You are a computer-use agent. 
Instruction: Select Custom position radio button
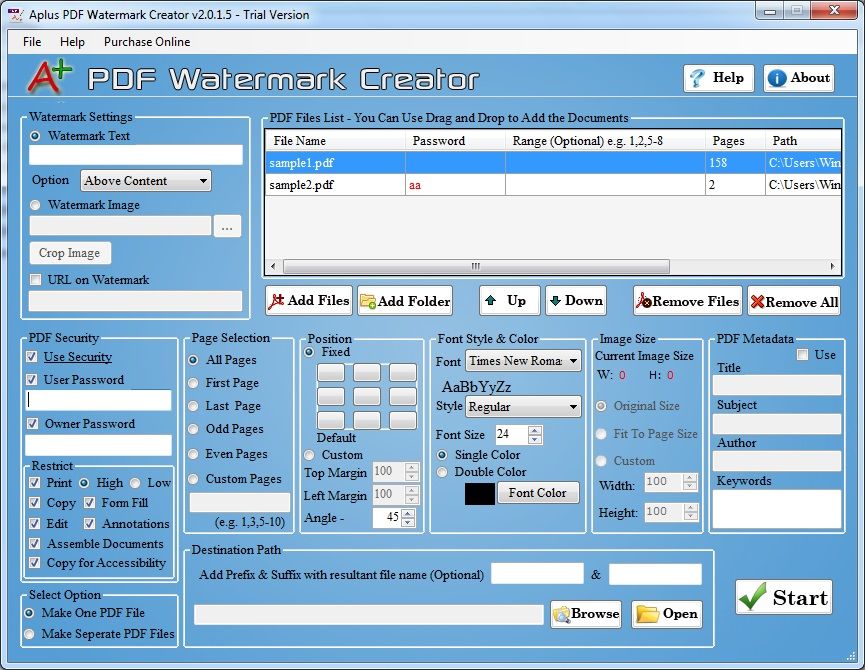(309, 455)
